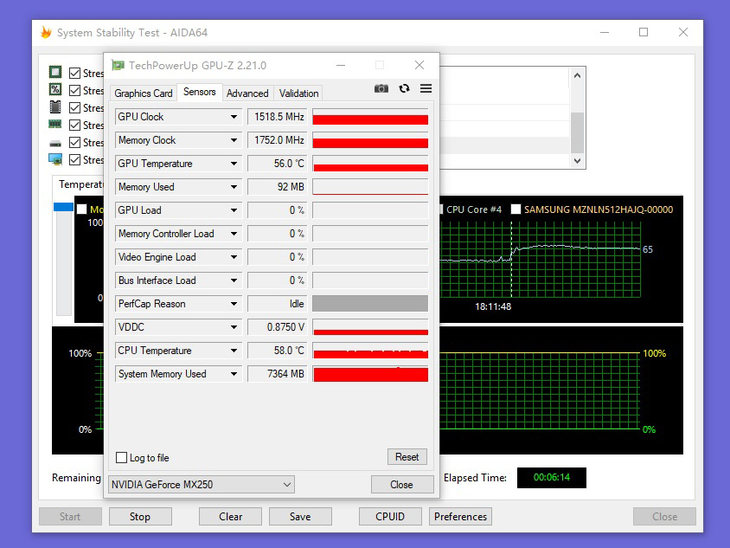This screenshot has width=730, height=548.
Task: Click the Stop button in AIDA64
Action: 140,517
